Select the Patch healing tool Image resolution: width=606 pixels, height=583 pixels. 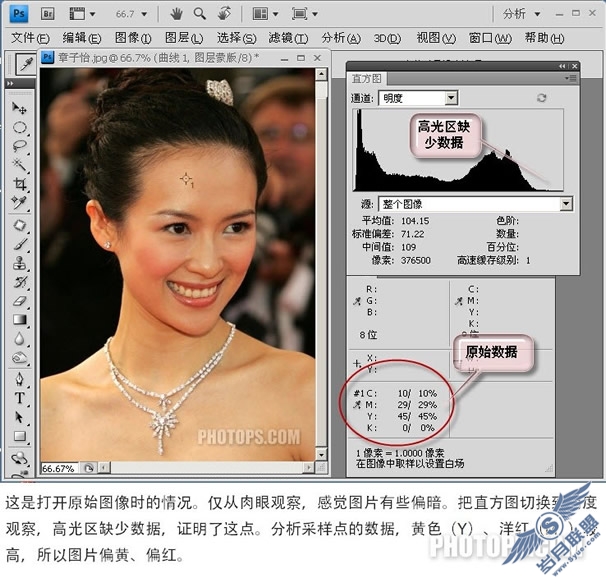pos(19,225)
